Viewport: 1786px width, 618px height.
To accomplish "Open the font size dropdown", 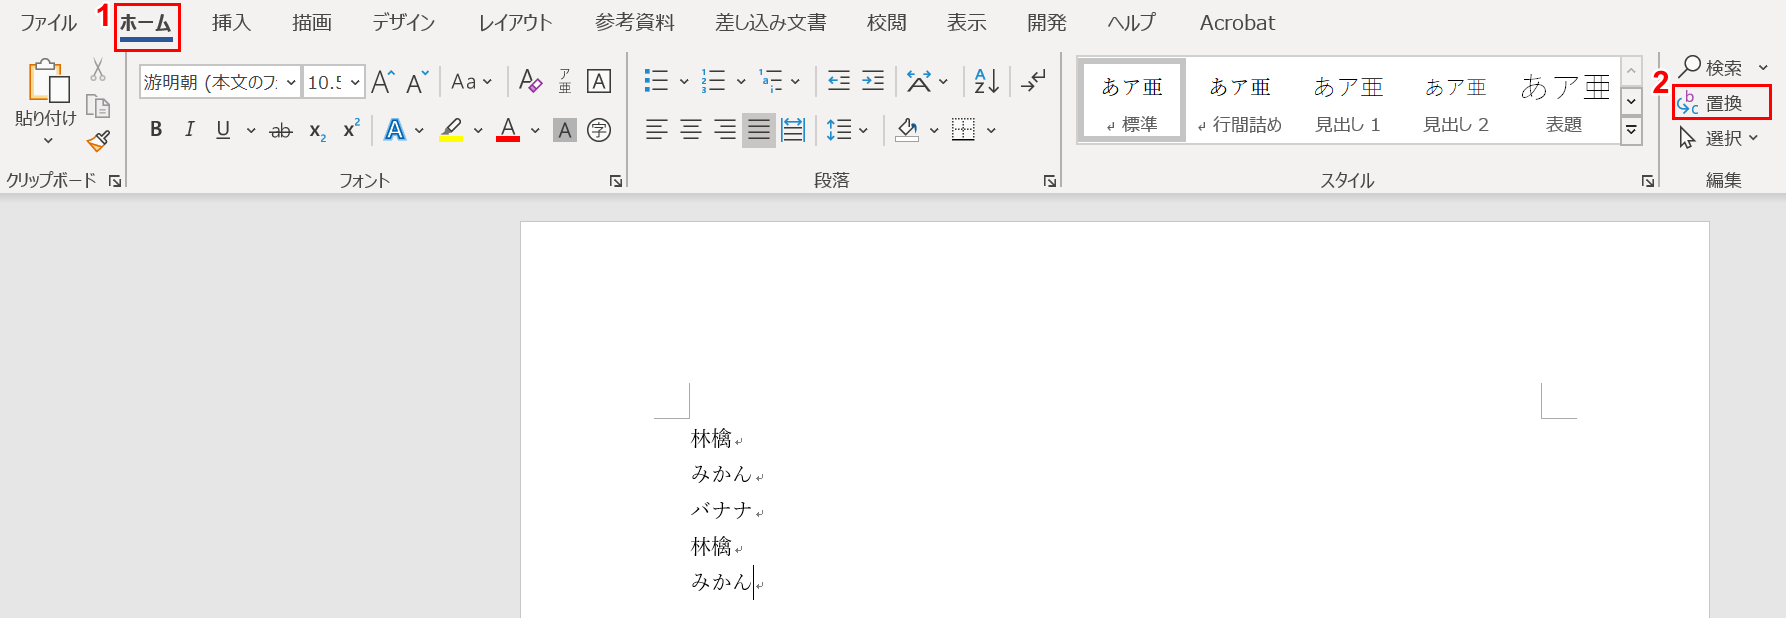I will pyautogui.click(x=355, y=82).
